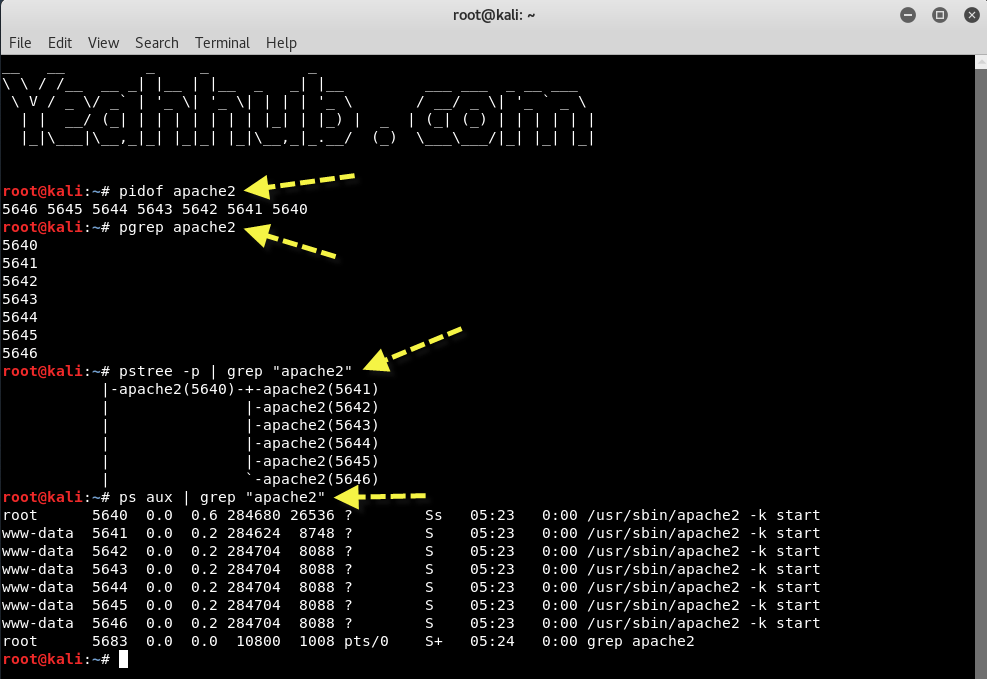This screenshot has width=987, height=679.
Task: Open the Search menu
Action: (x=156, y=43)
